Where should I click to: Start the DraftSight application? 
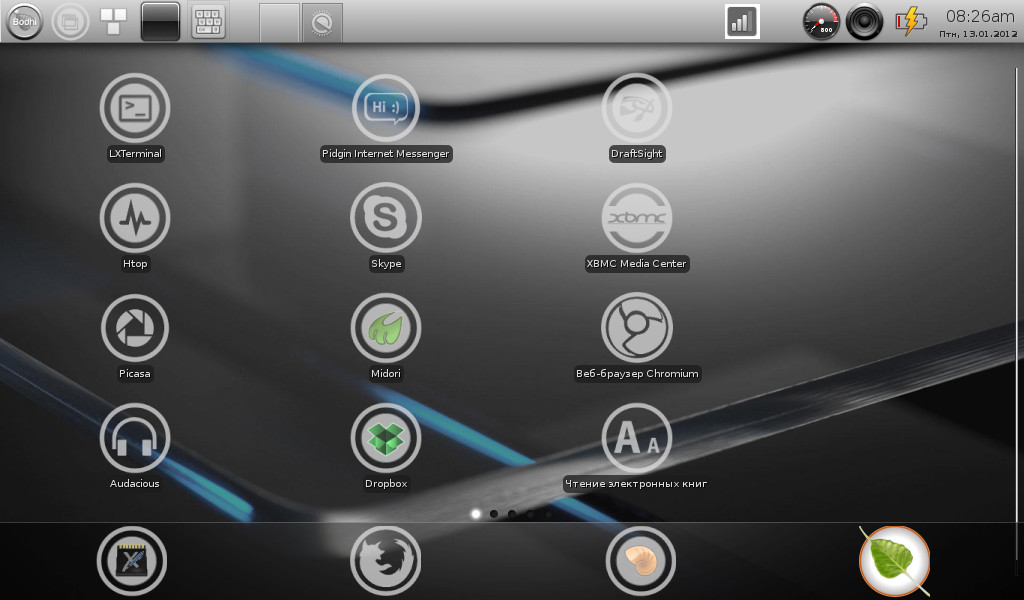pos(636,108)
